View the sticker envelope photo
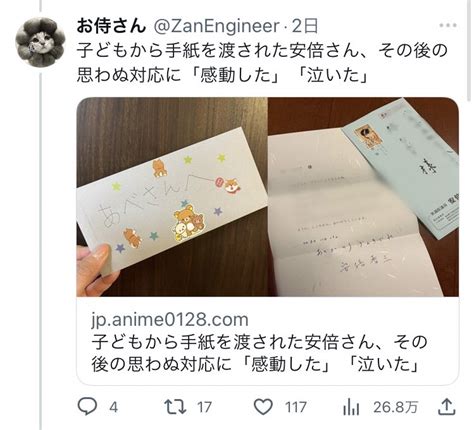 (x=172, y=197)
